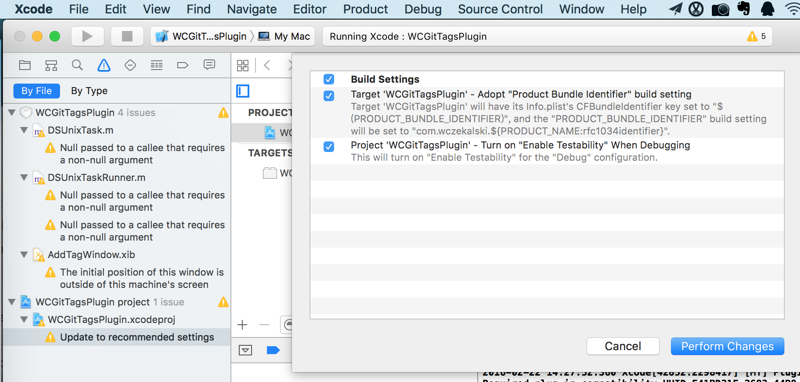This screenshot has height=382, width=800.
Task: Open the Report navigator speech bubble icon
Action: point(209,65)
